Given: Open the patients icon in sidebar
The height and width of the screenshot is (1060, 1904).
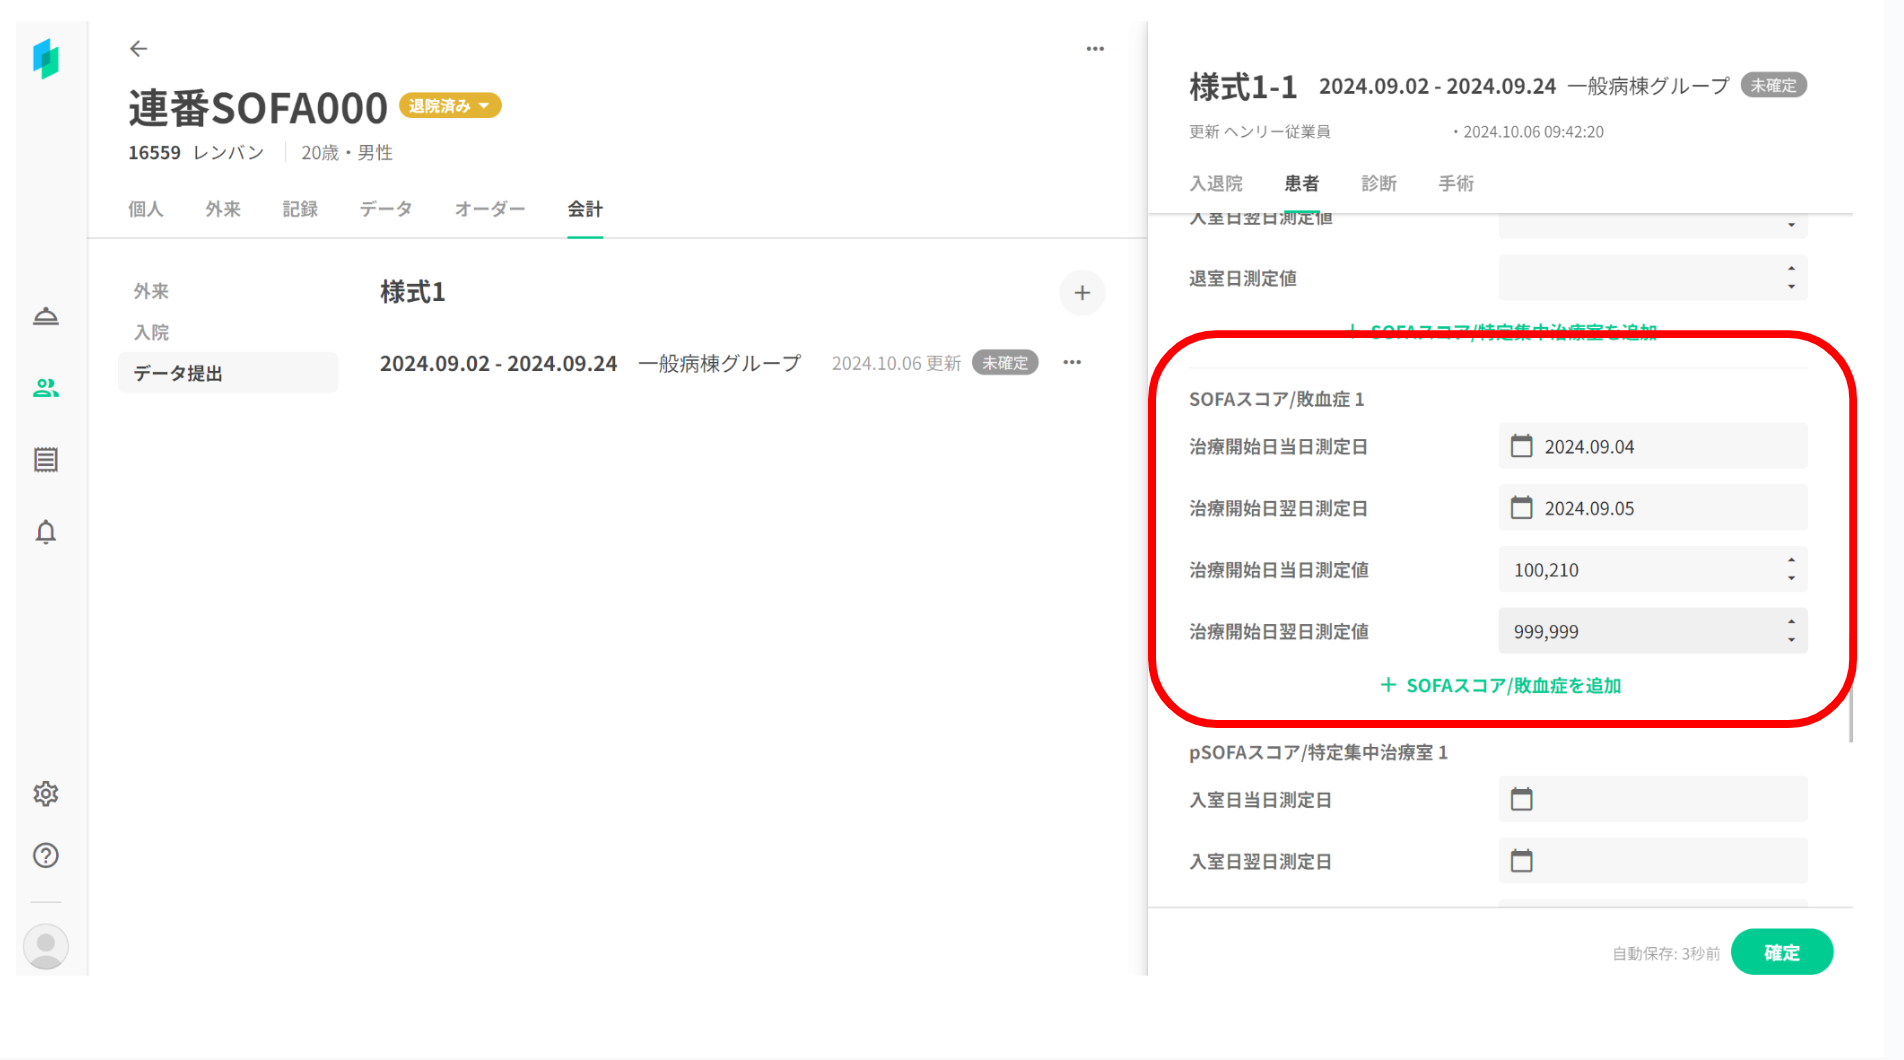Looking at the screenshot, I should (46, 388).
